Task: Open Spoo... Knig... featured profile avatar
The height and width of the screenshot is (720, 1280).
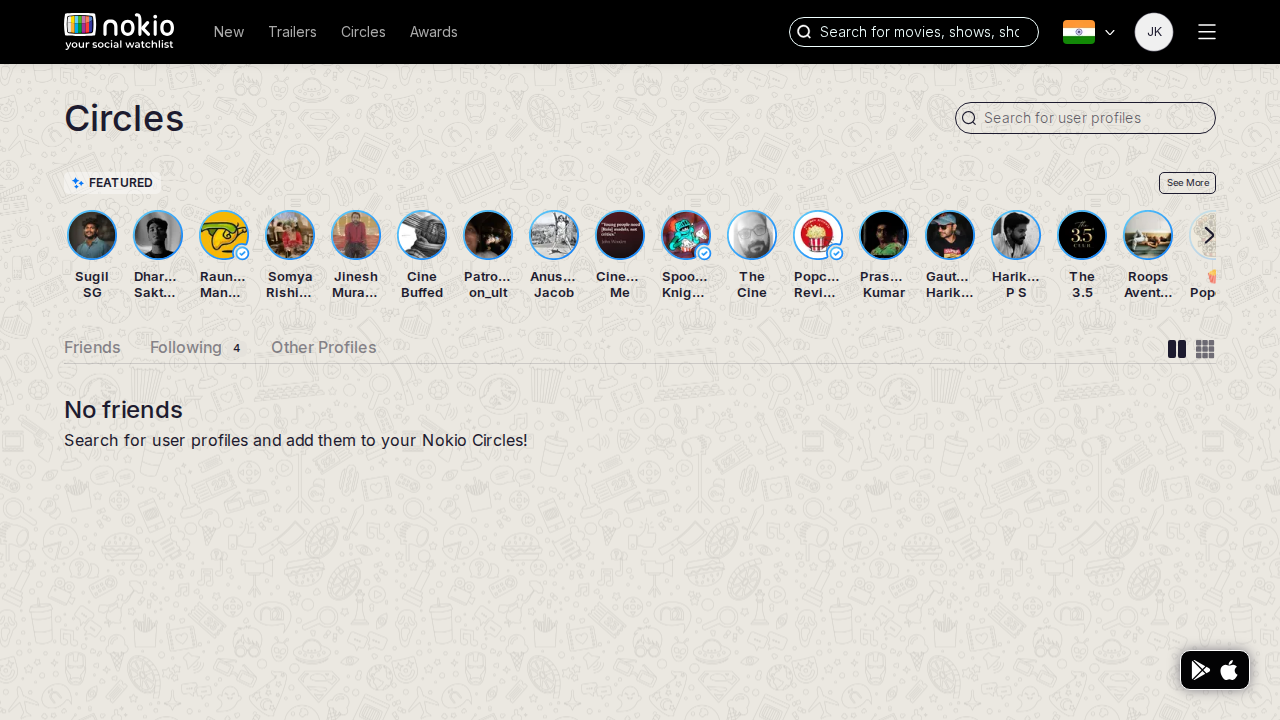Action: point(686,235)
